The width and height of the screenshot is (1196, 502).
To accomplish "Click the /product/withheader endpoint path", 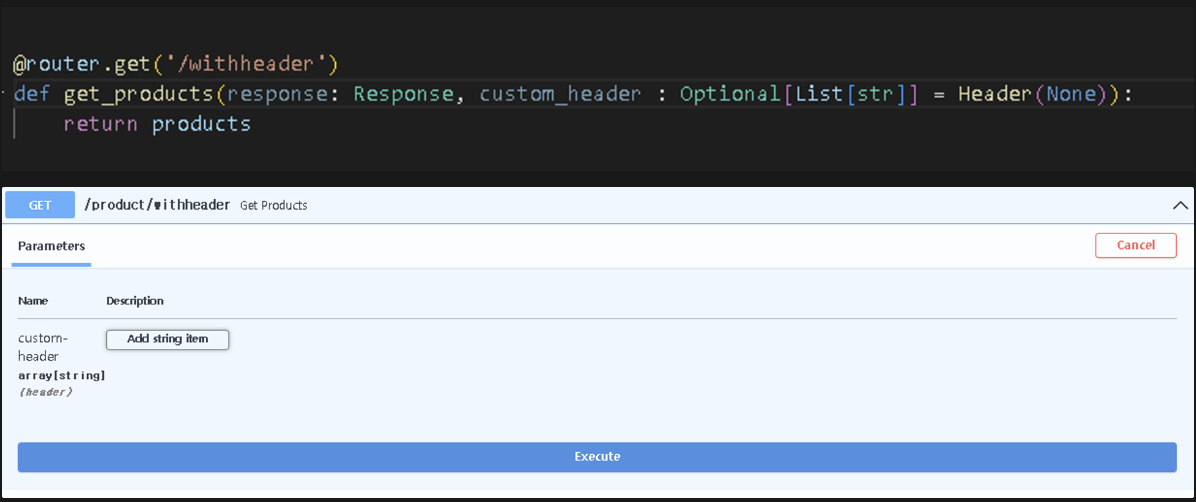I will (157, 205).
